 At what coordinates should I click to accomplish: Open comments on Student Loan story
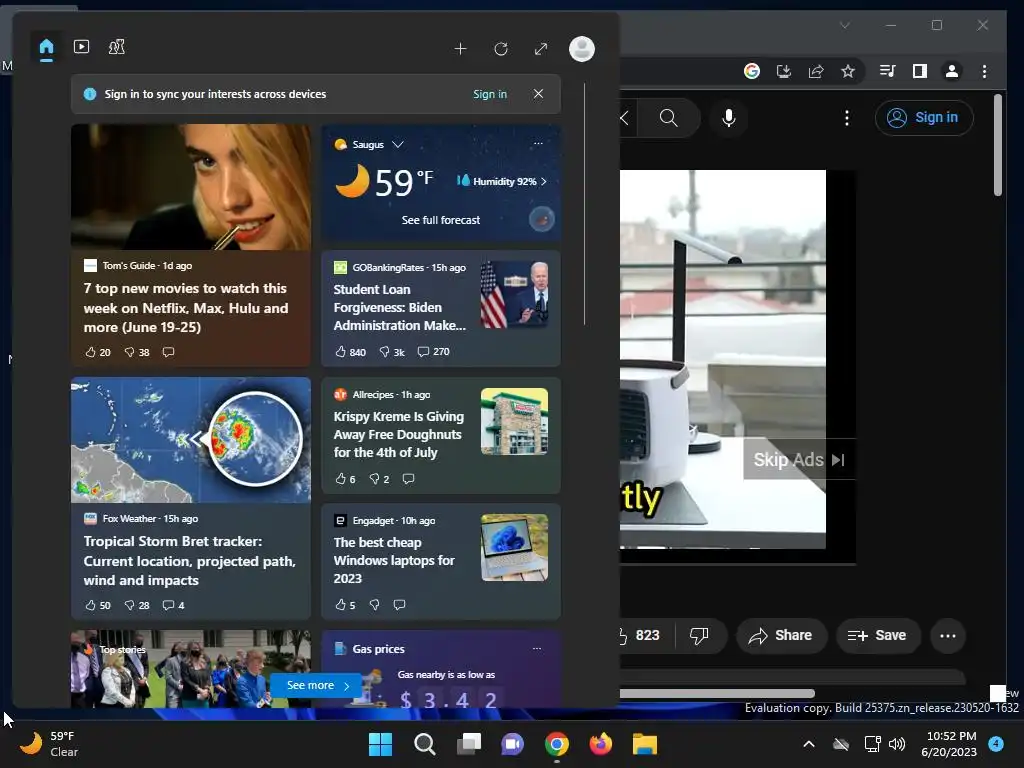pos(434,351)
